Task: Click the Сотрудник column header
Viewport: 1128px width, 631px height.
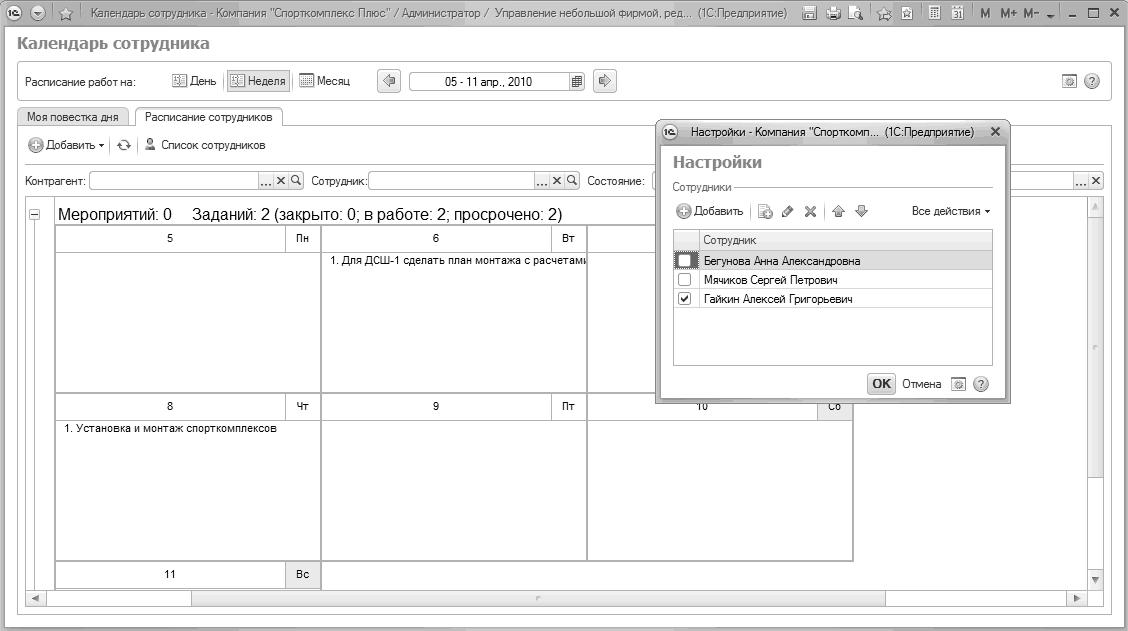Action: [x=845, y=240]
